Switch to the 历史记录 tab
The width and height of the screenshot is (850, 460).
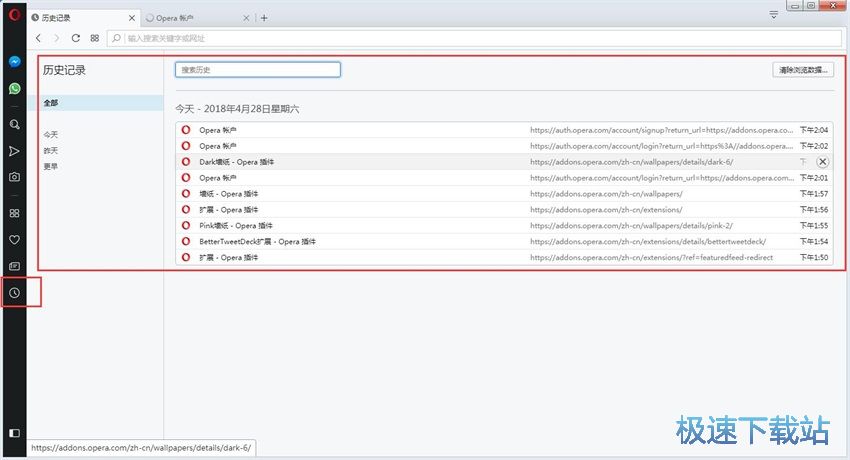(83, 18)
